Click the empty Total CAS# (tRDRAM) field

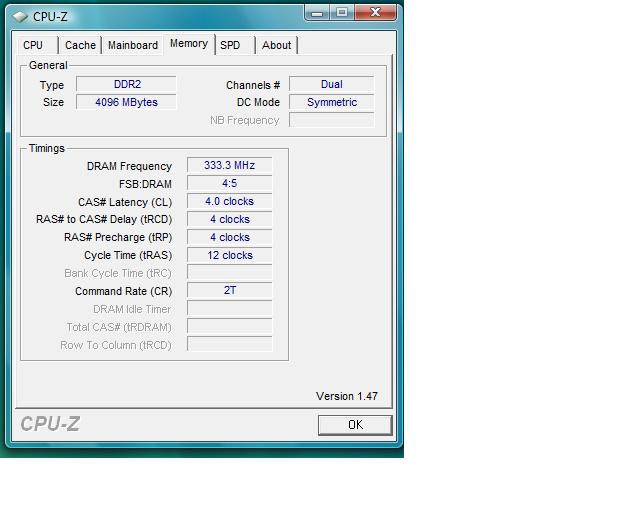click(229, 326)
